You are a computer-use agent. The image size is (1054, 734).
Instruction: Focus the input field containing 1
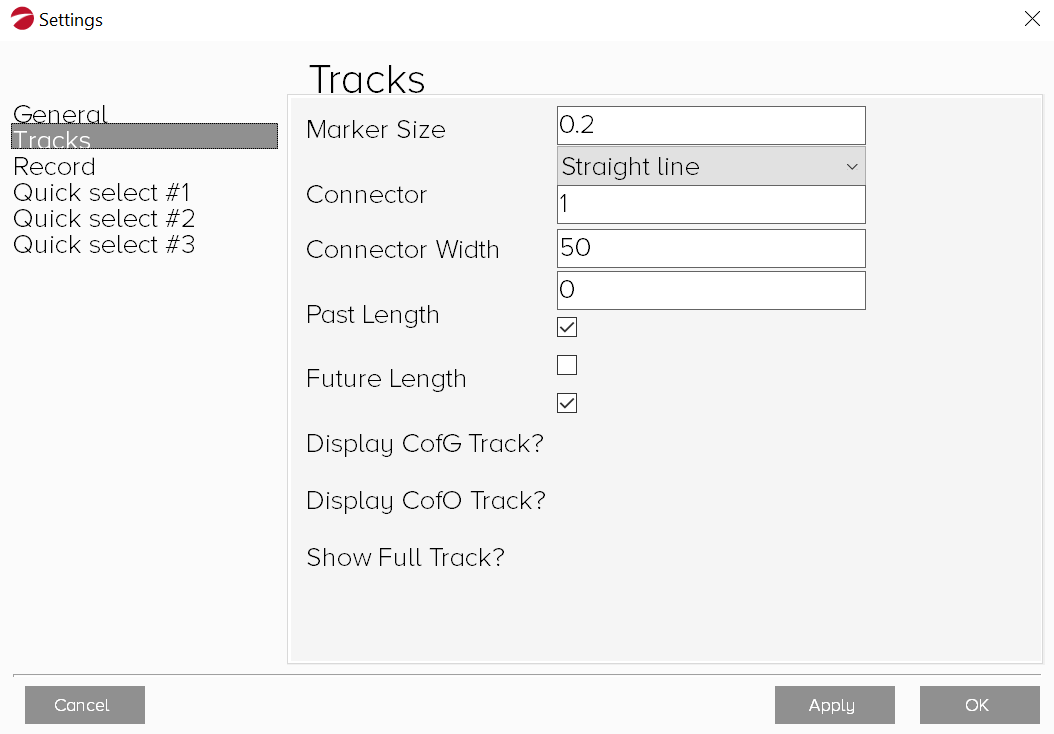tap(710, 204)
